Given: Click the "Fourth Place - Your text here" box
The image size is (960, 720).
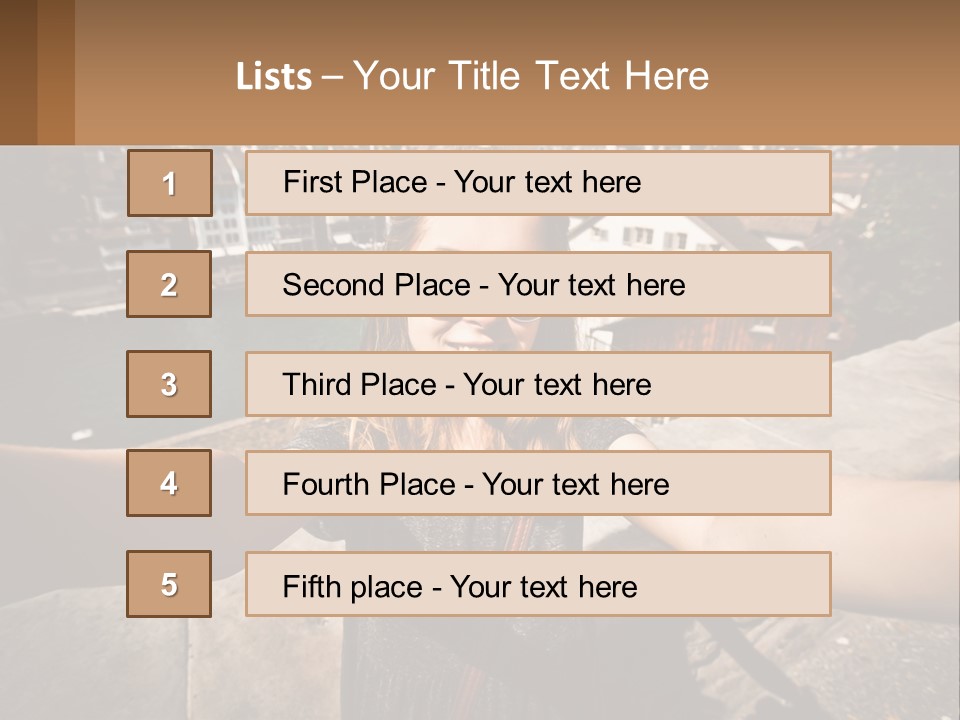Looking at the screenshot, I should coord(538,483).
